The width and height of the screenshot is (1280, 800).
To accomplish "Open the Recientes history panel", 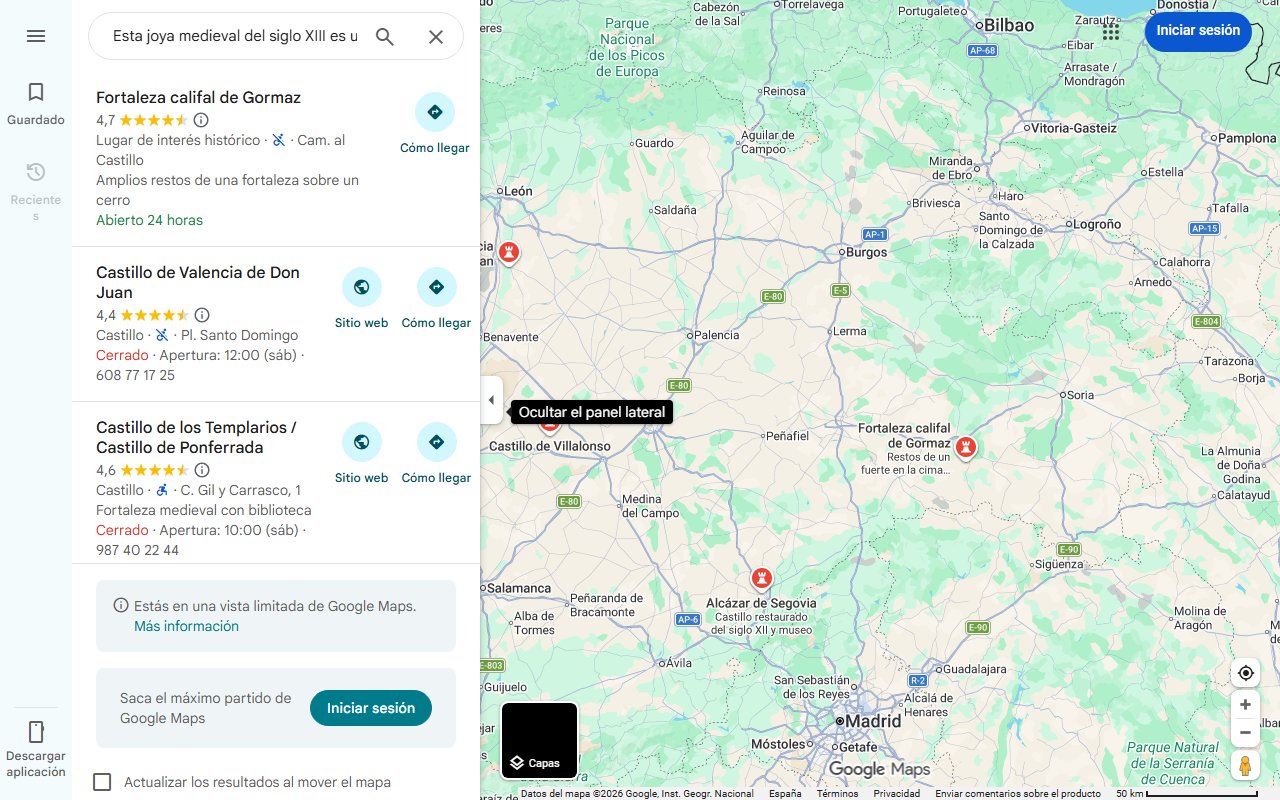I will (x=36, y=190).
